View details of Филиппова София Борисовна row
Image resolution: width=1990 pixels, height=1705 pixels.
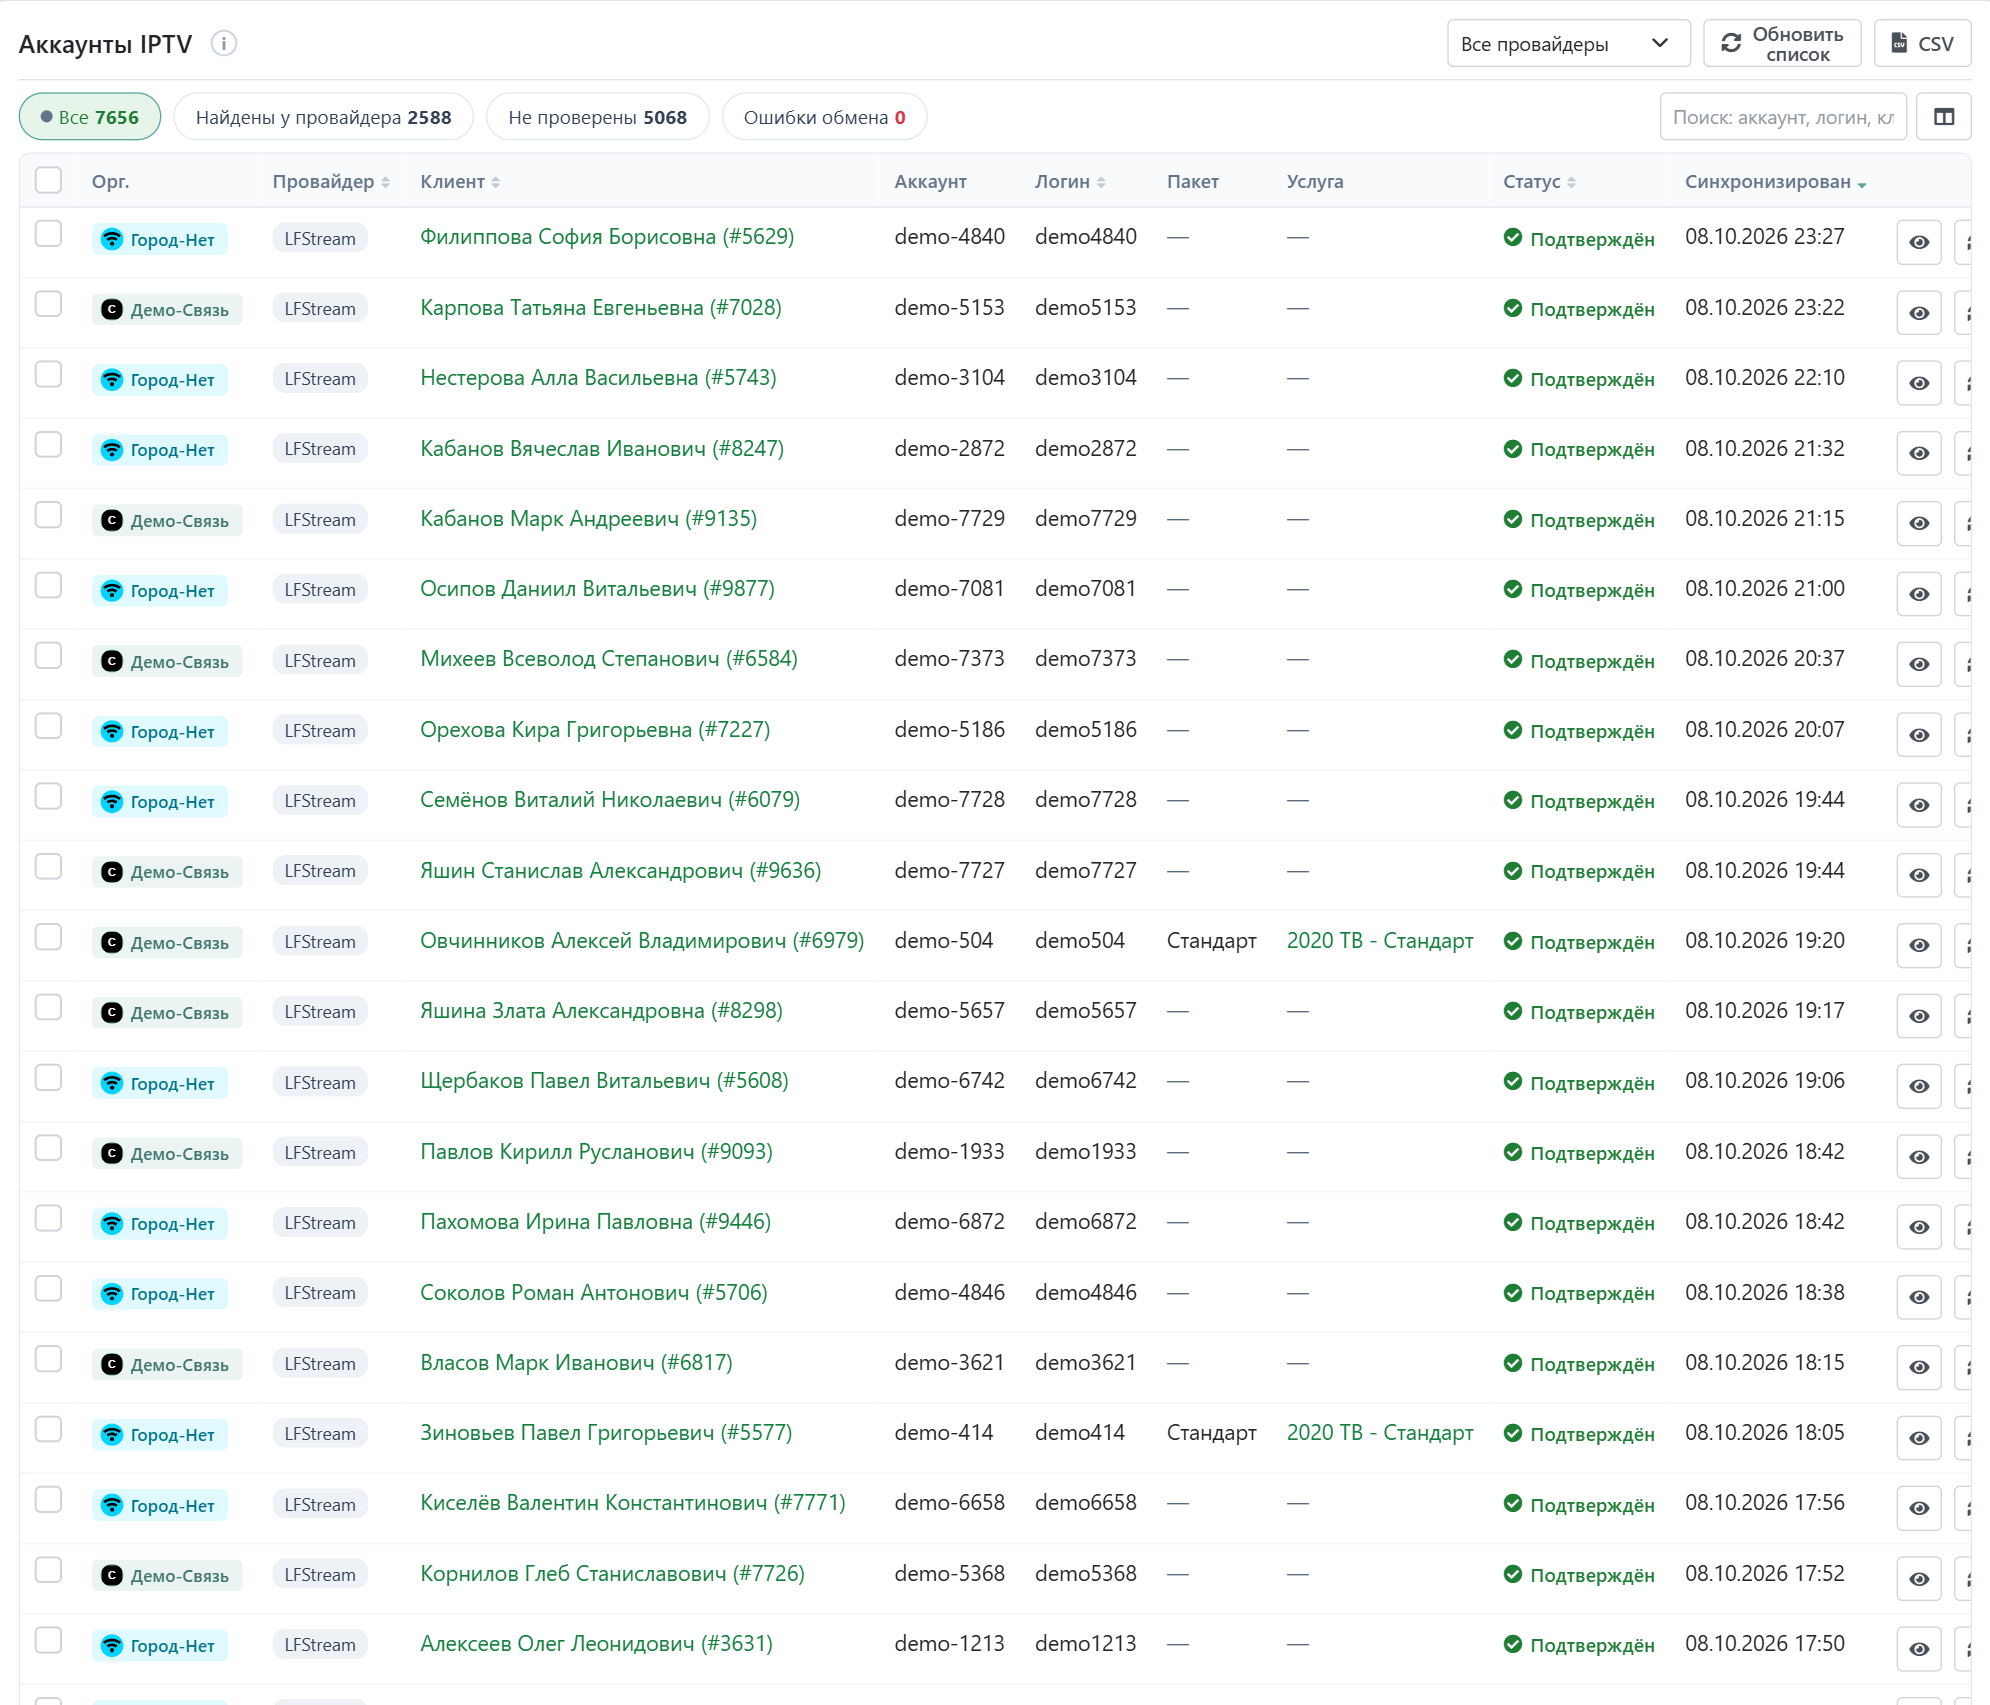pyautogui.click(x=1918, y=242)
